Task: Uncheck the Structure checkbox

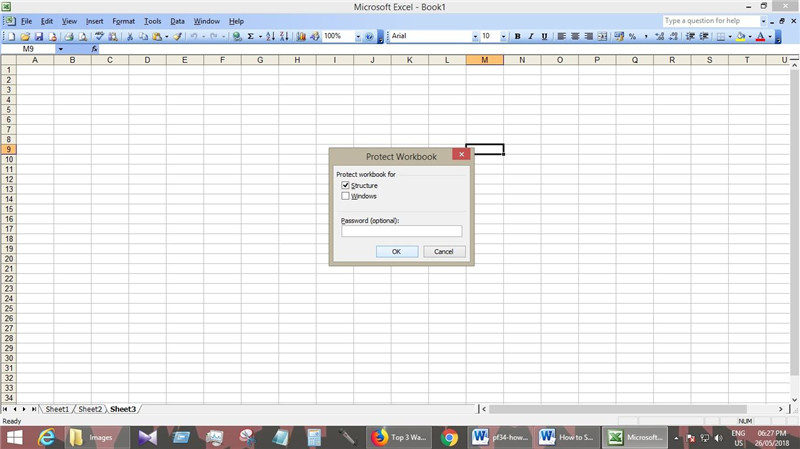Action: [x=345, y=185]
